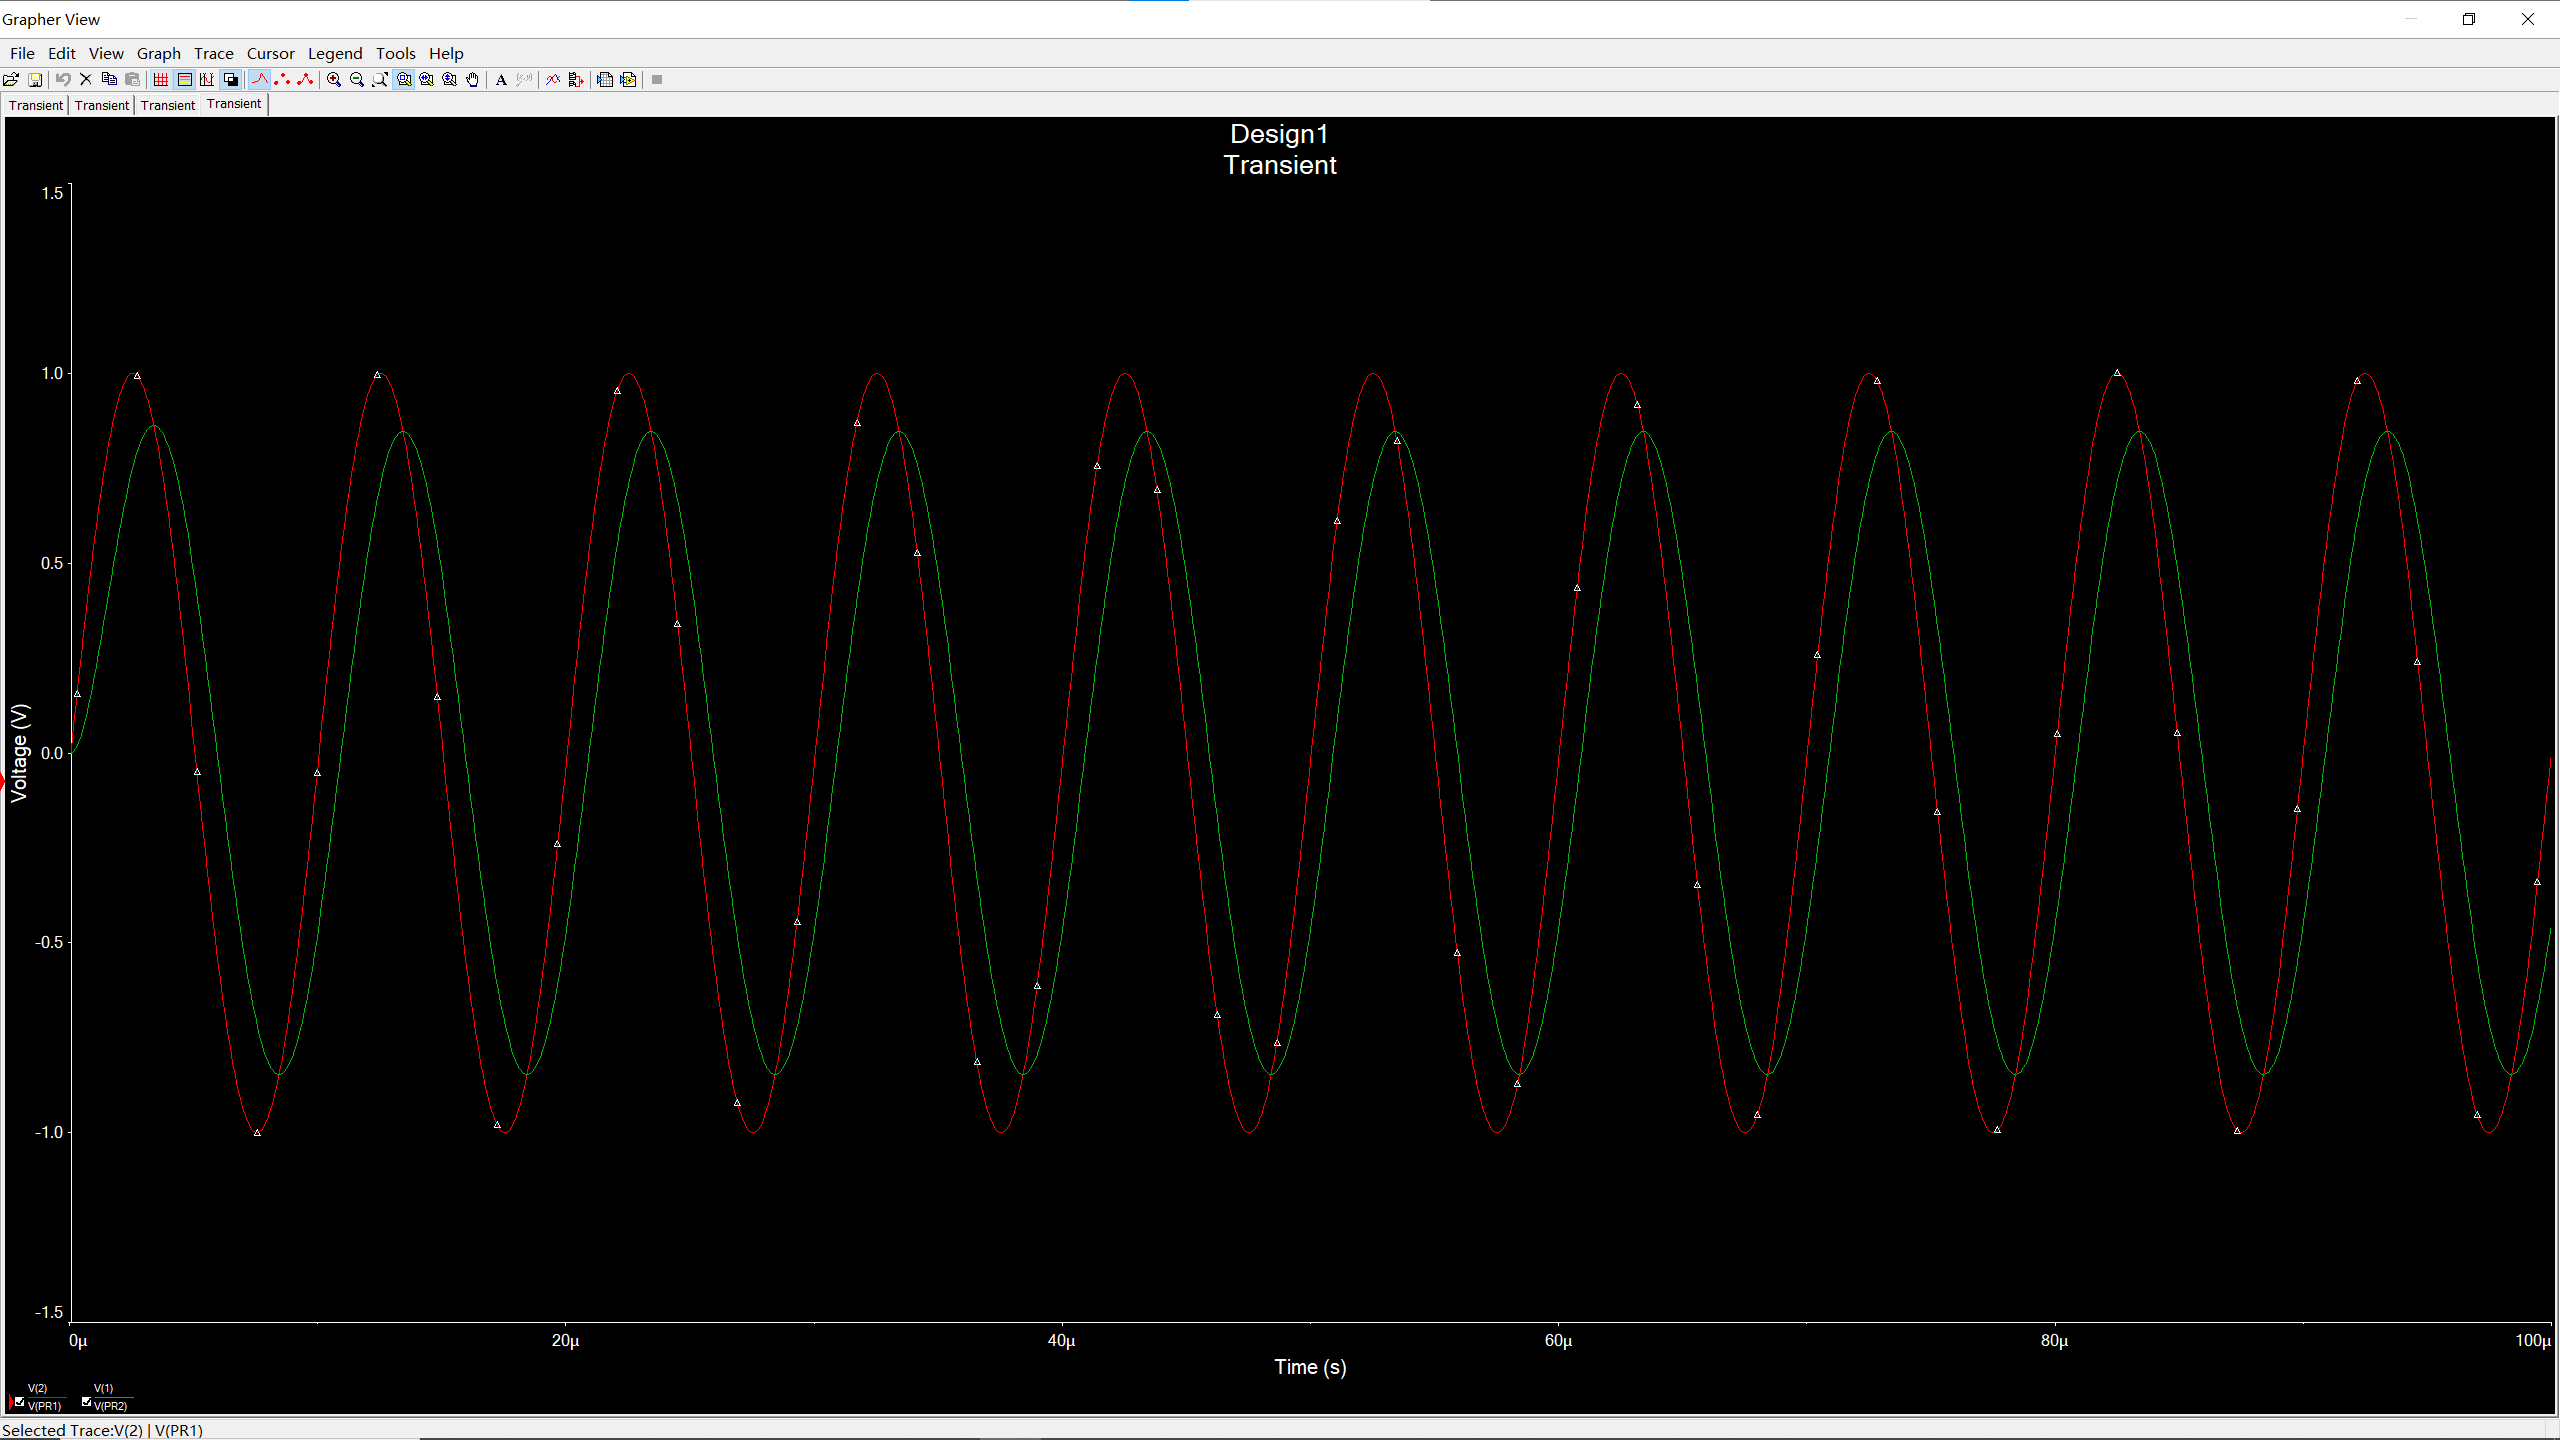
Task: Toggle the red grid display icon
Action: (x=161, y=80)
